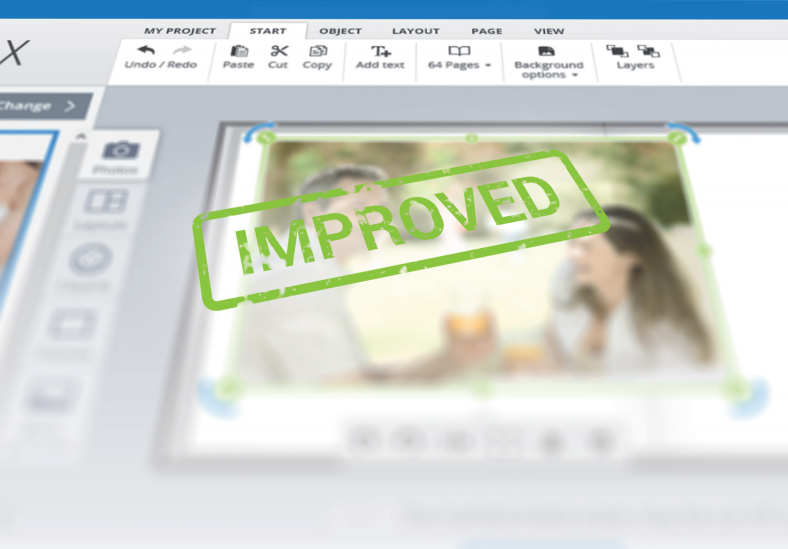The height and width of the screenshot is (549, 788).
Task: Click top-right blue rotate handle of photo
Action: tap(684, 132)
